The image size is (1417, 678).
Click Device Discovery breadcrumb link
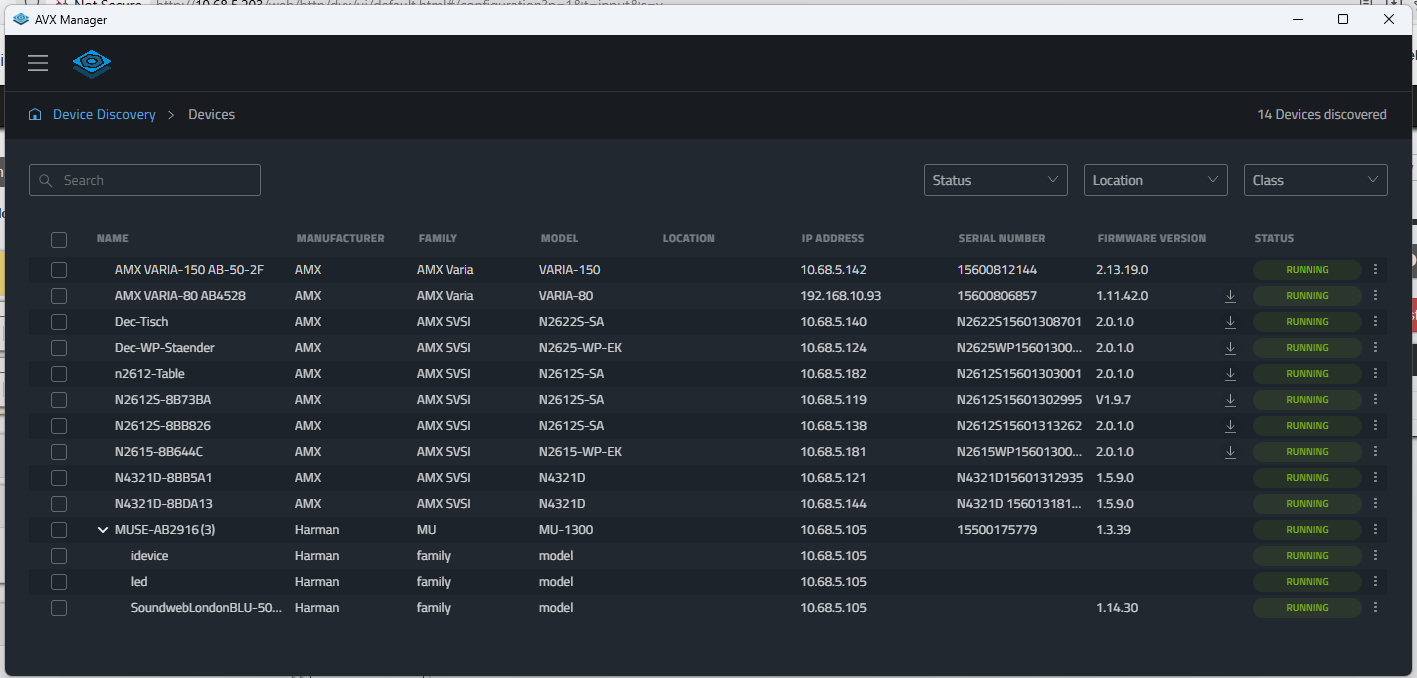pos(104,115)
